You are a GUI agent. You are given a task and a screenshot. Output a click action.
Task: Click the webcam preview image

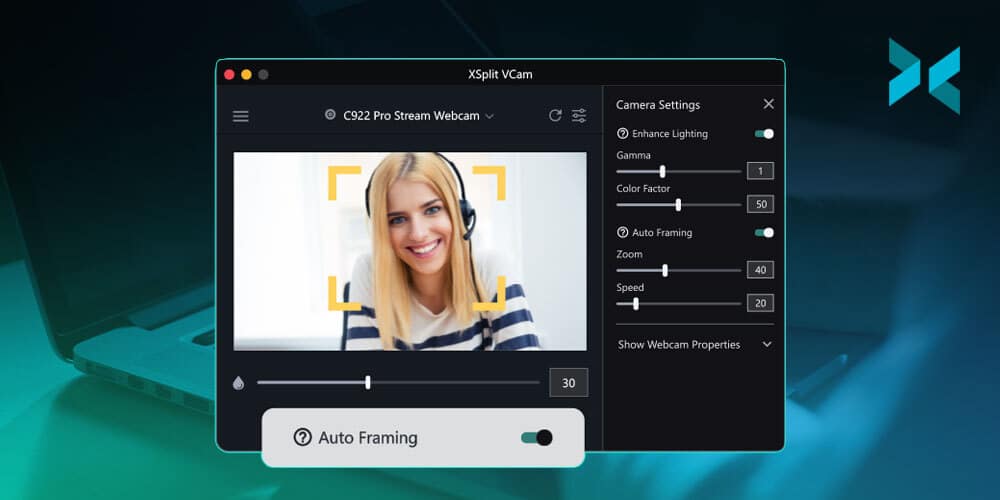coord(410,251)
